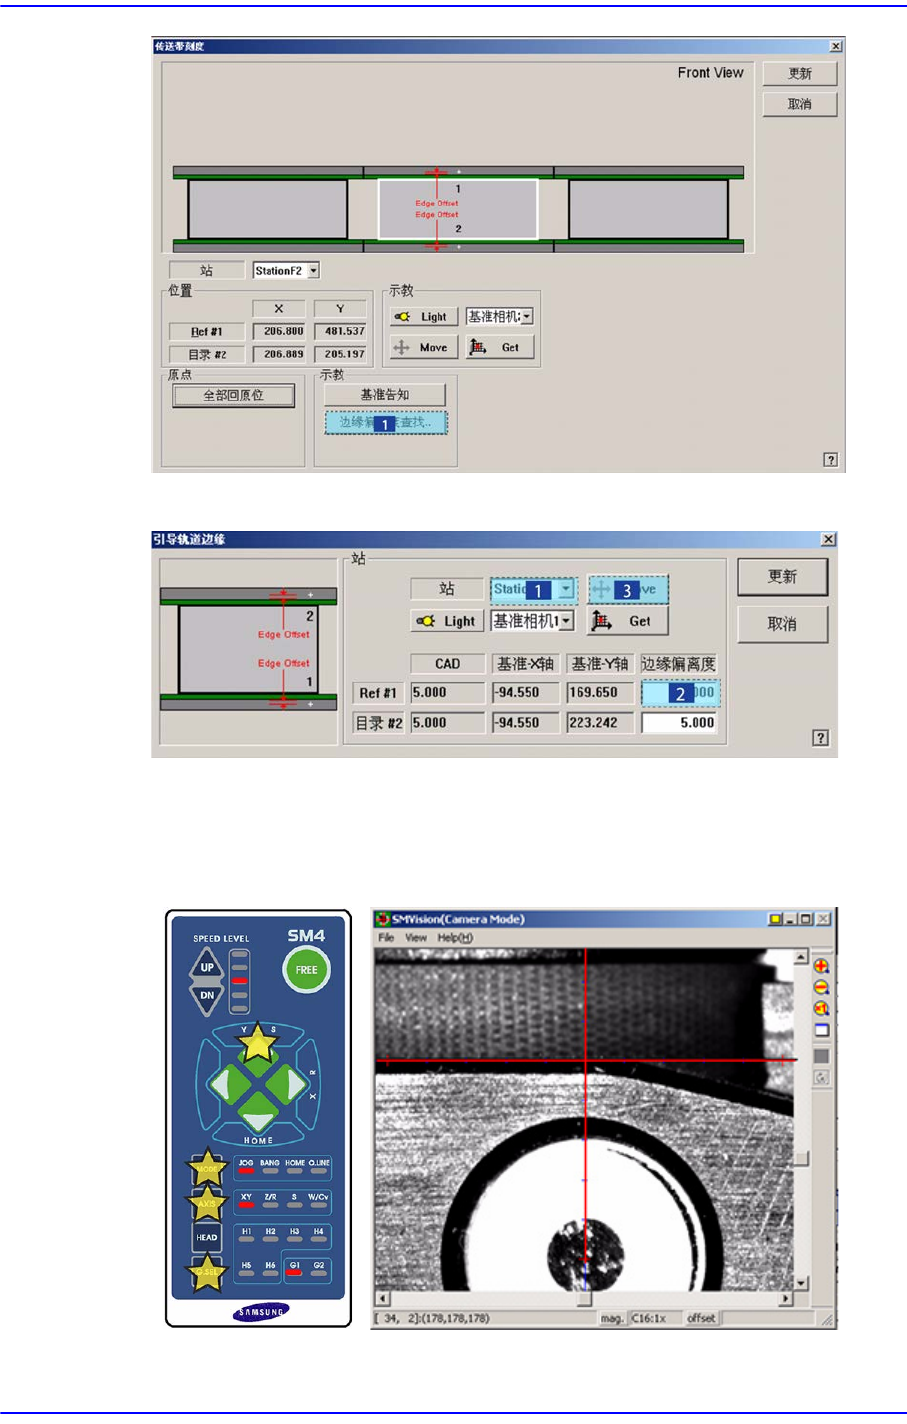Screen dimensions: 907x1424
Task: Click the ? help icon in 传送带刻度 dialog
Action: point(830,460)
